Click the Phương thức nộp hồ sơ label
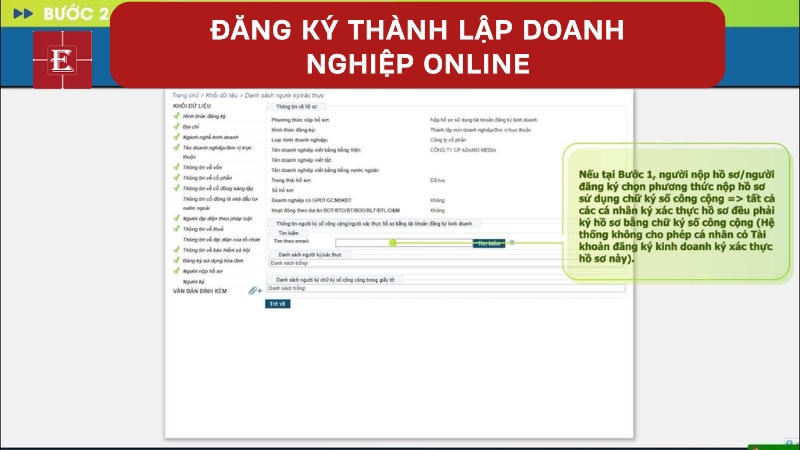Screen dimensions: 800x450 point(300,120)
